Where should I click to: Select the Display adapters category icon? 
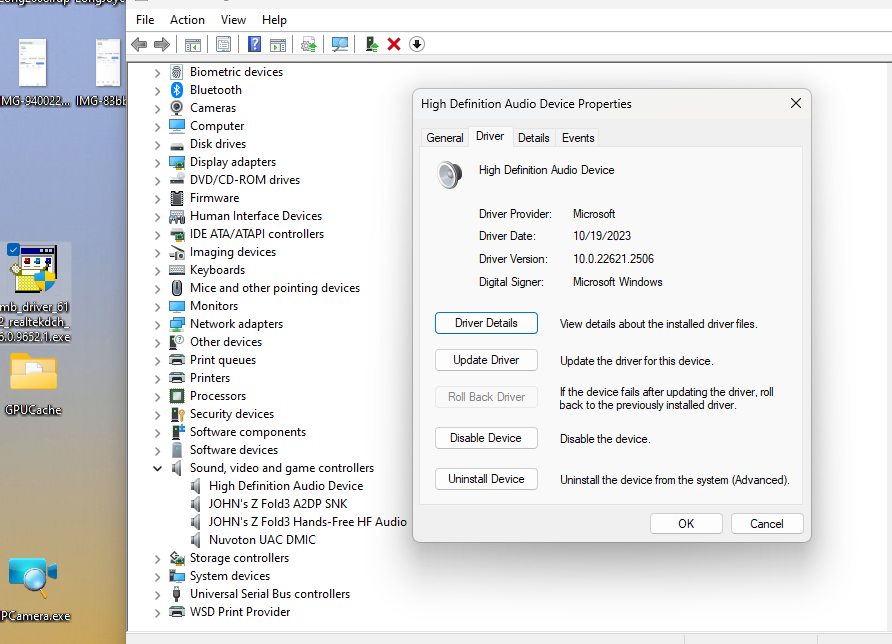(x=177, y=162)
